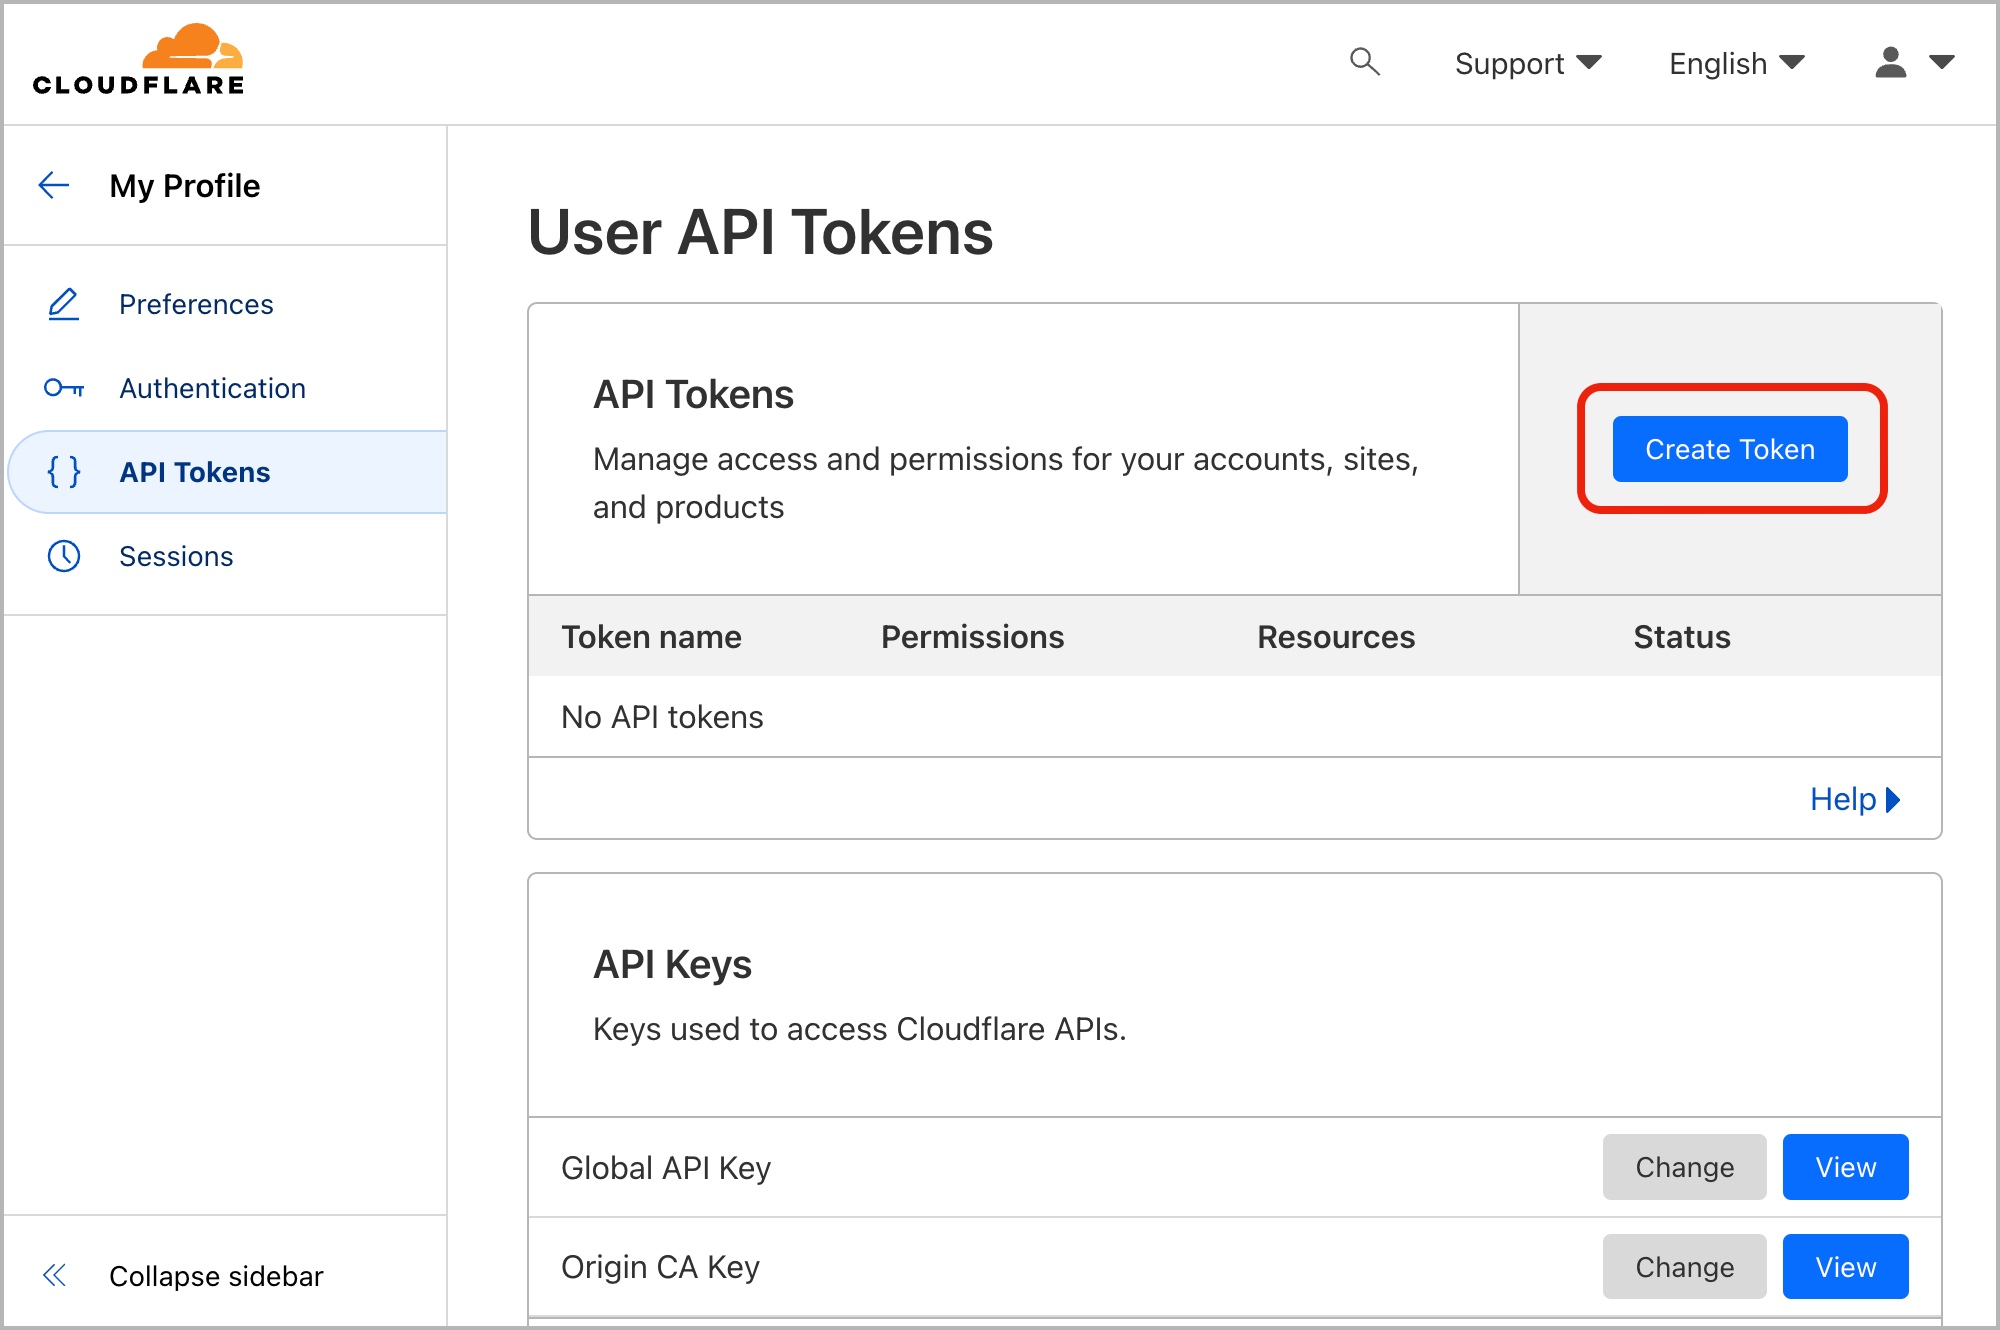
Task: Open Authentication in the sidebar
Action: click(x=212, y=388)
